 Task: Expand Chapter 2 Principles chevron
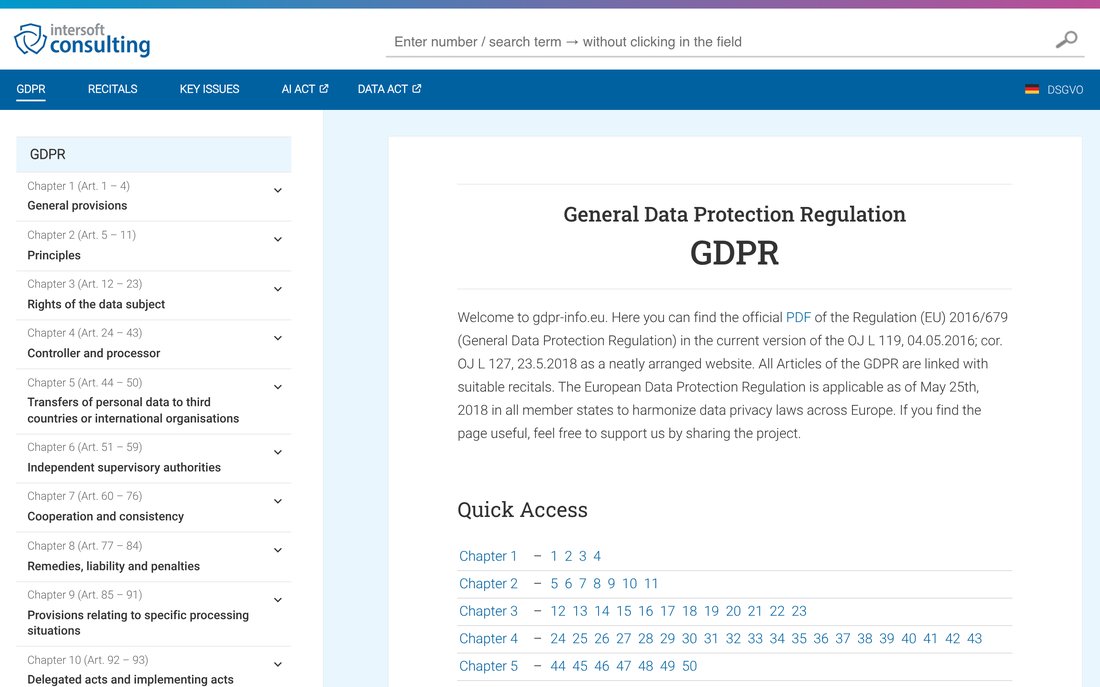(x=278, y=239)
